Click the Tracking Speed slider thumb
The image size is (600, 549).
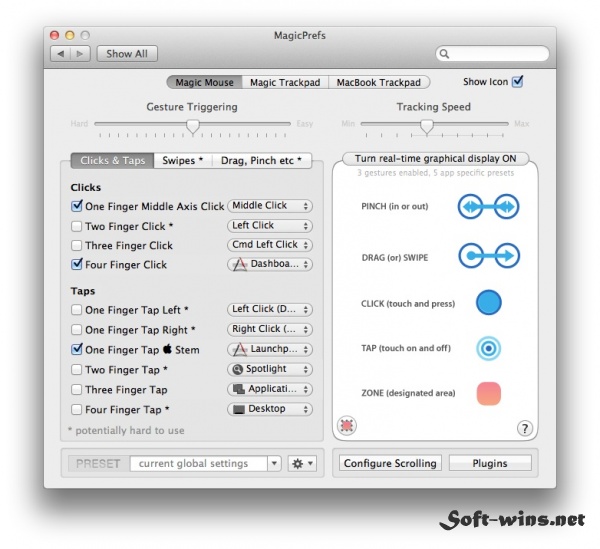click(427, 126)
